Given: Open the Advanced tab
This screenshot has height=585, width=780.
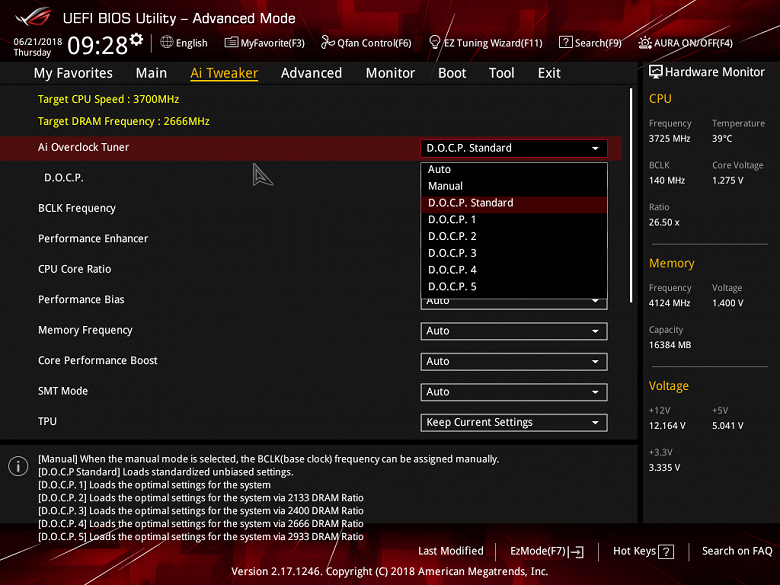Looking at the screenshot, I should (x=311, y=73).
